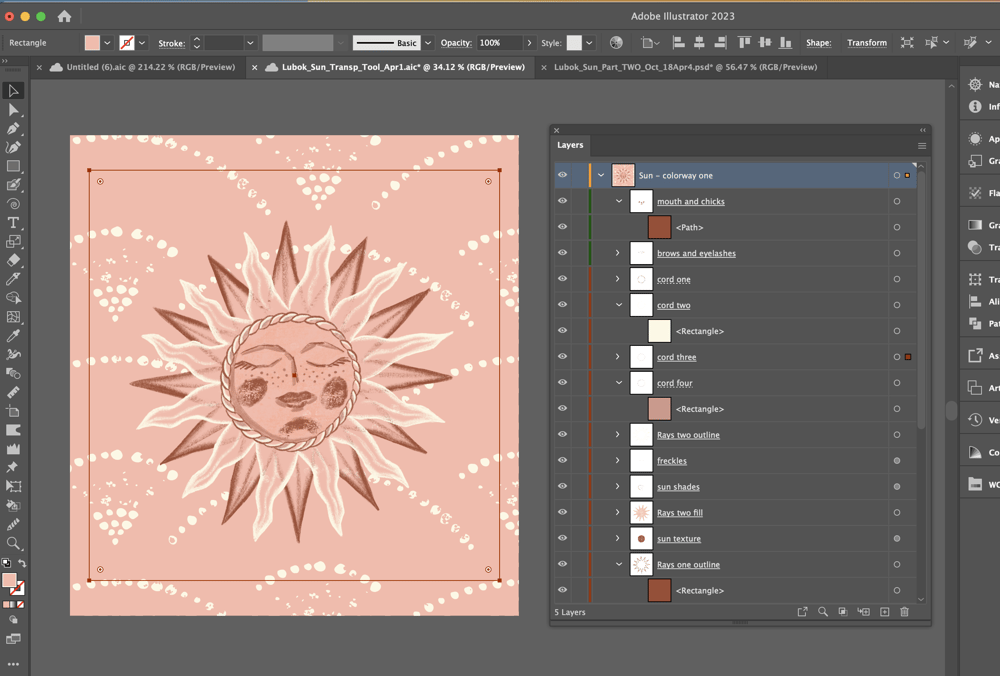Open the Stroke weight dropdown
The image size is (1000, 676).
point(251,43)
